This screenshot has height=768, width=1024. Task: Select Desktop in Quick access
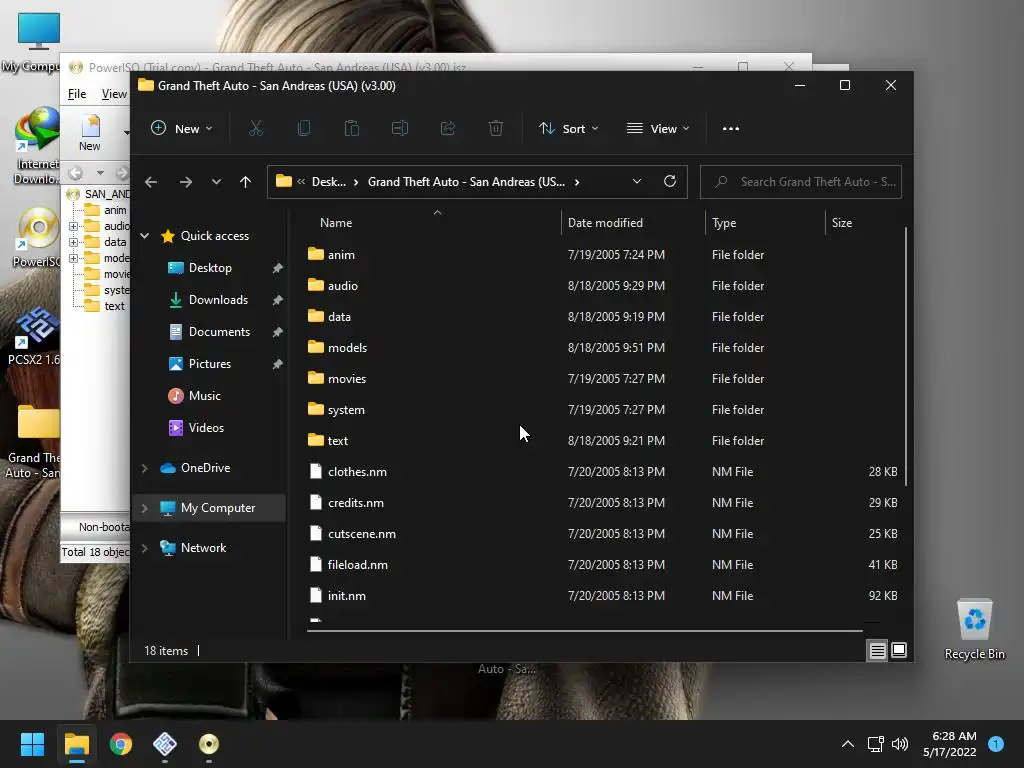point(209,268)
